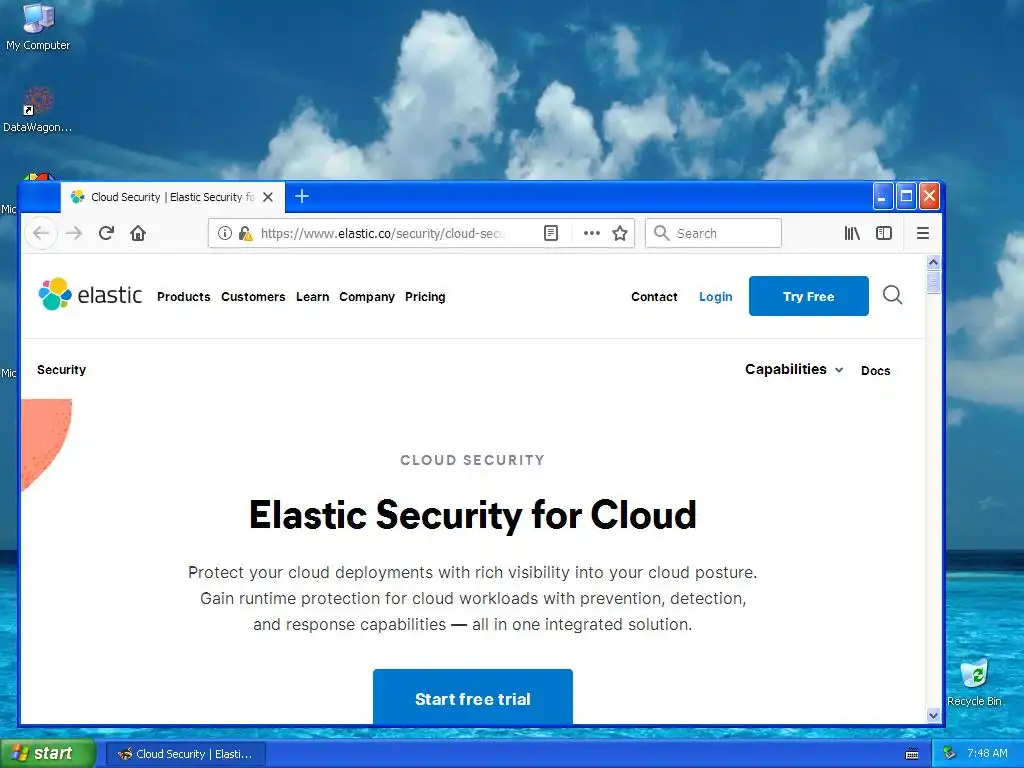
Task: Expand the Capabilities dropdown
Action: coord(794,370)
